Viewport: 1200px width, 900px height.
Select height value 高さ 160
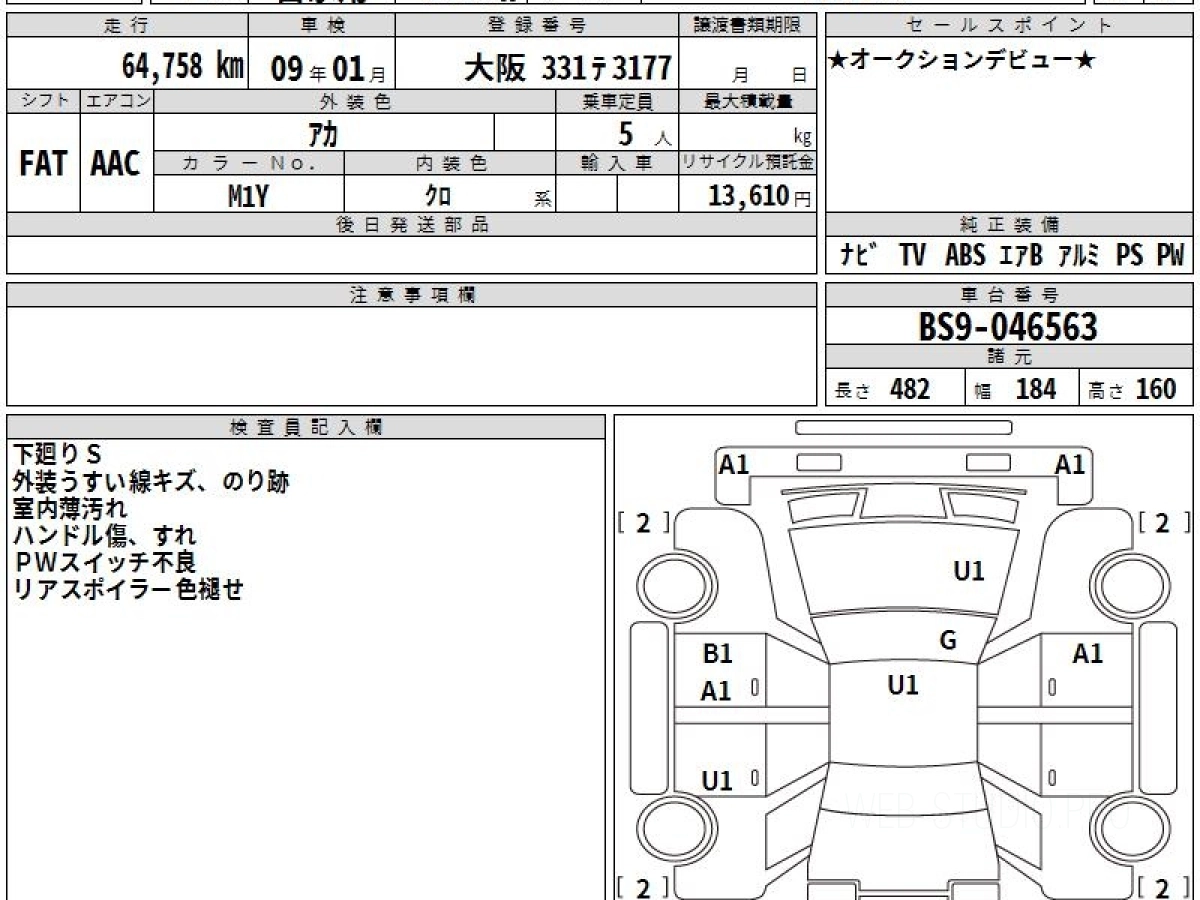[x=1134, y=389]
